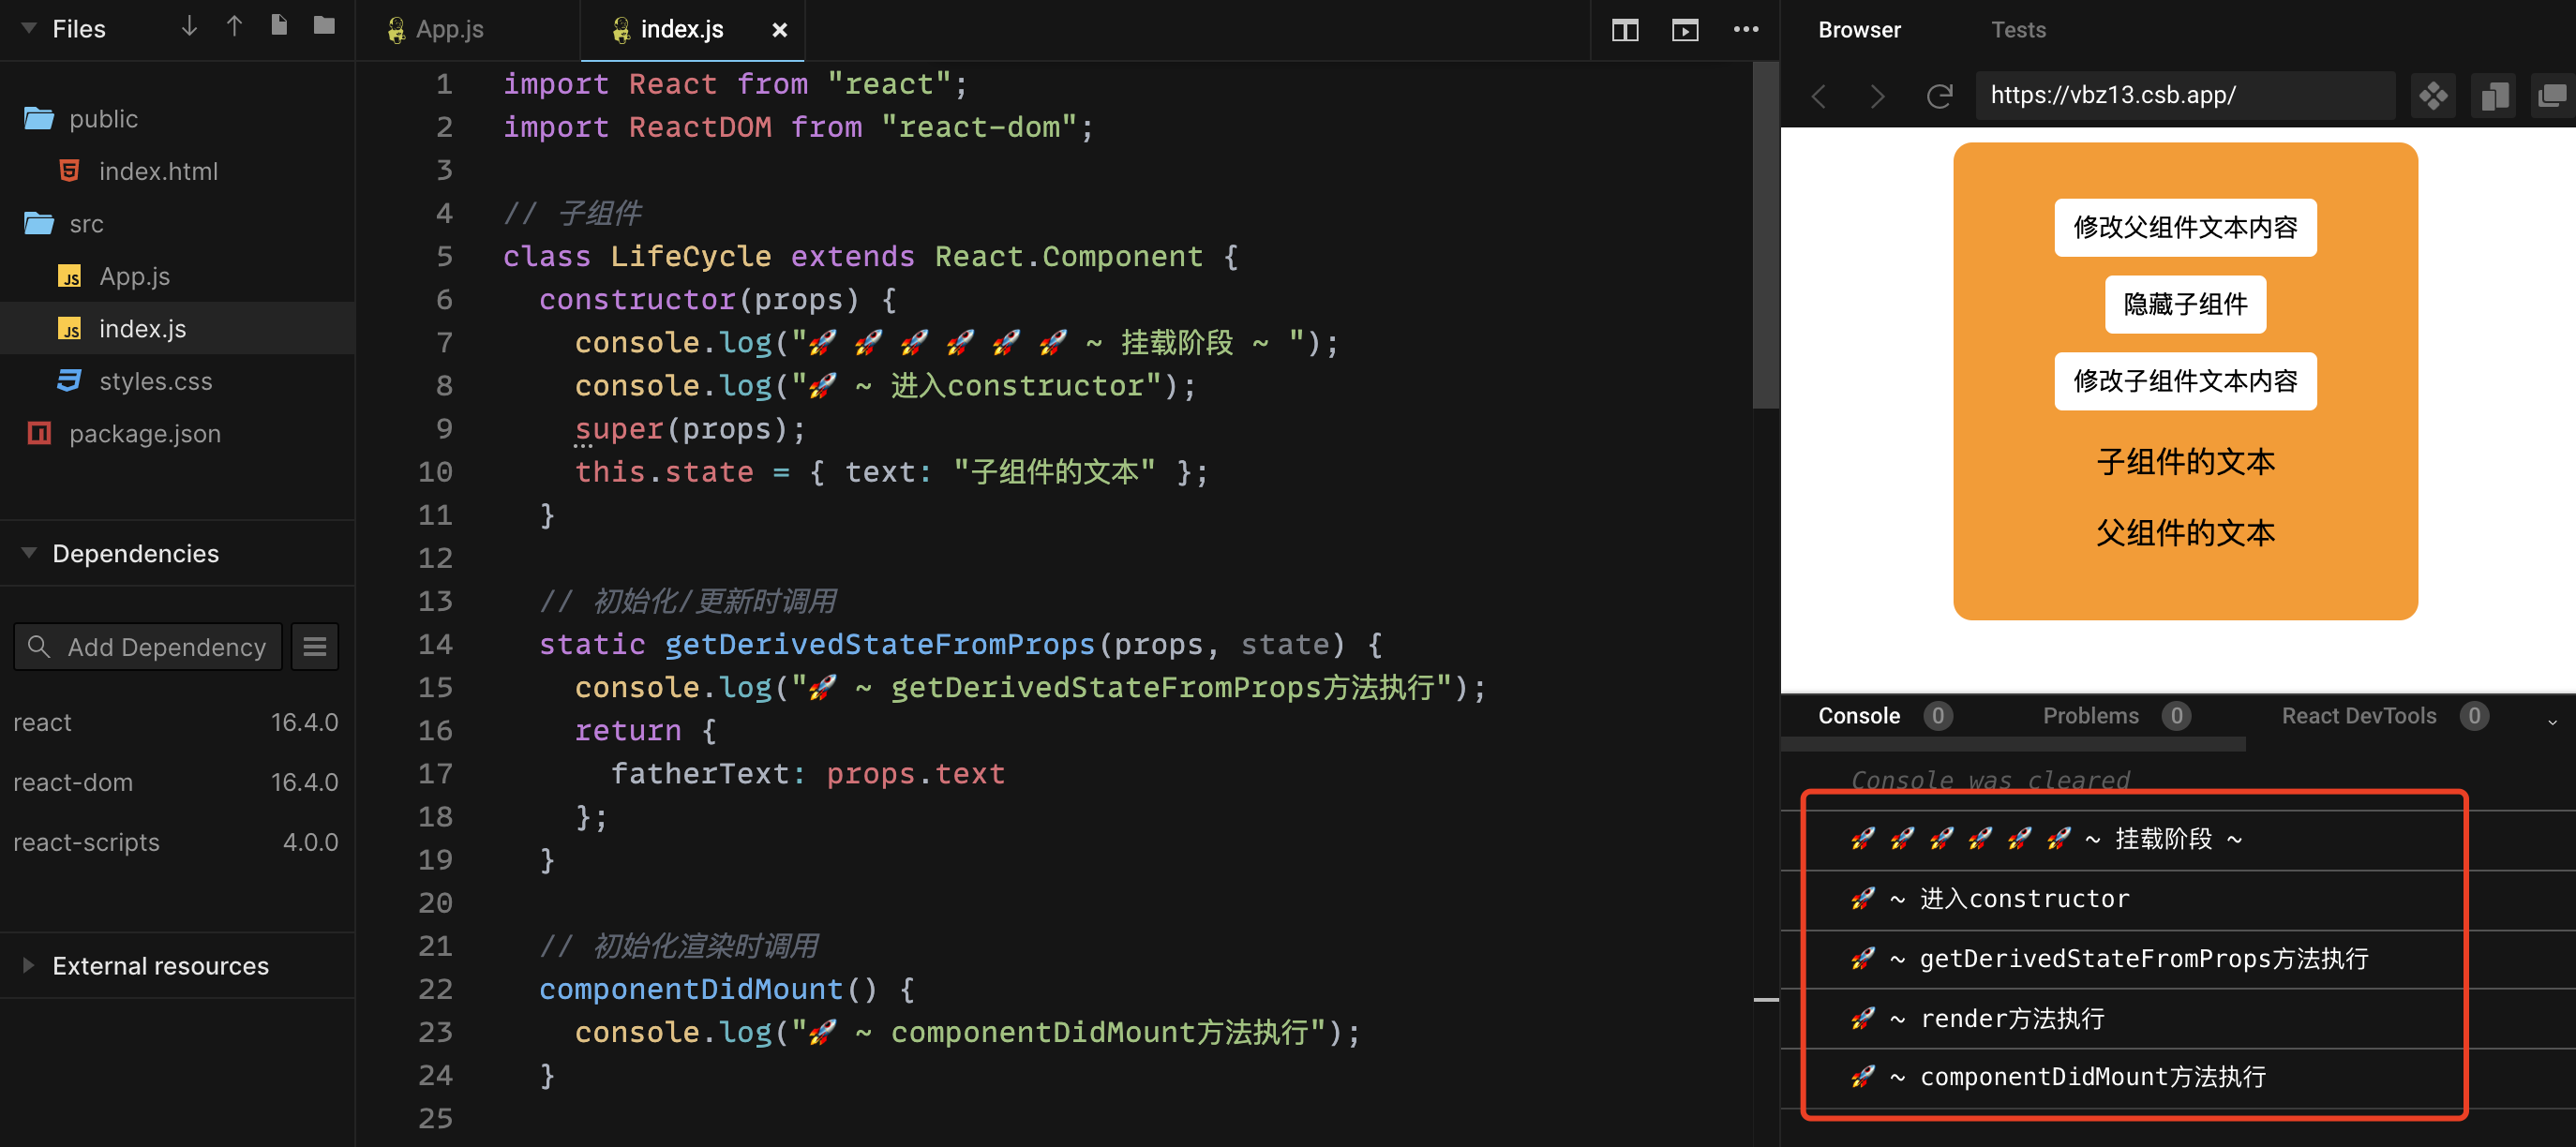Click line number 14 in the gutter
2576x1147 pixels.
pyautogui.click(x=435, y=645)
